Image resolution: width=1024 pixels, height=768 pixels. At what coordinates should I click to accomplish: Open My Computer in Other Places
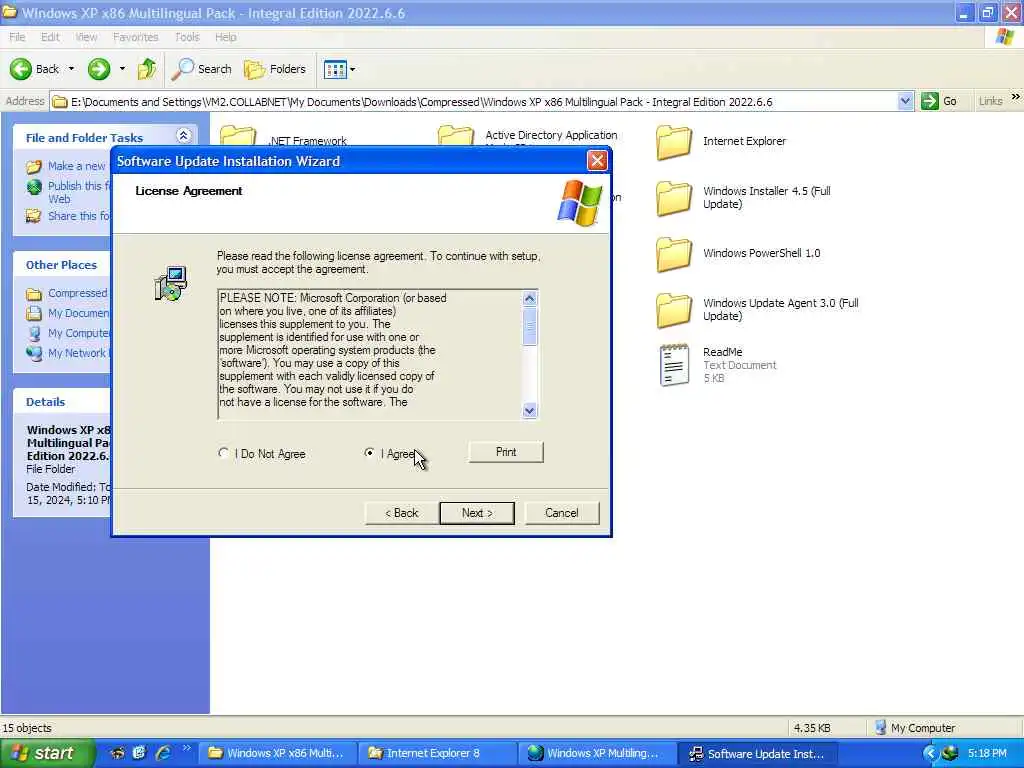[78, 333]
